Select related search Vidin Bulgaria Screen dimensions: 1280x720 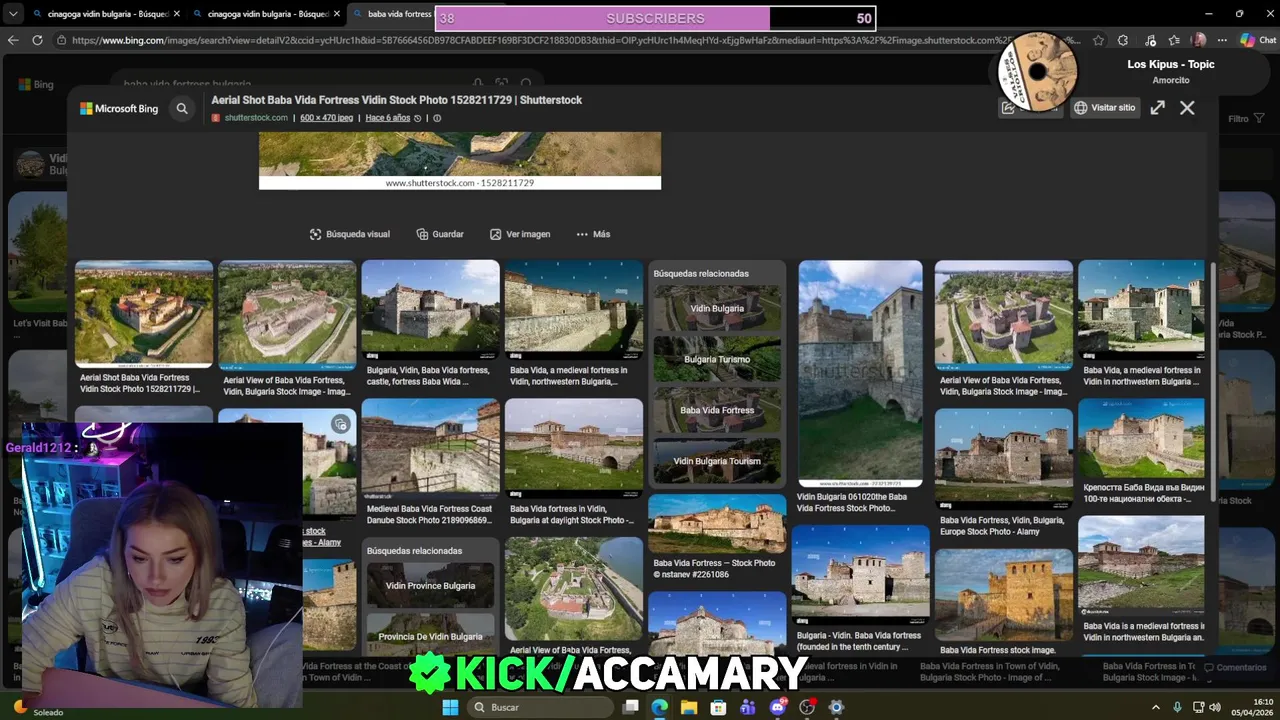pos(717,308)
